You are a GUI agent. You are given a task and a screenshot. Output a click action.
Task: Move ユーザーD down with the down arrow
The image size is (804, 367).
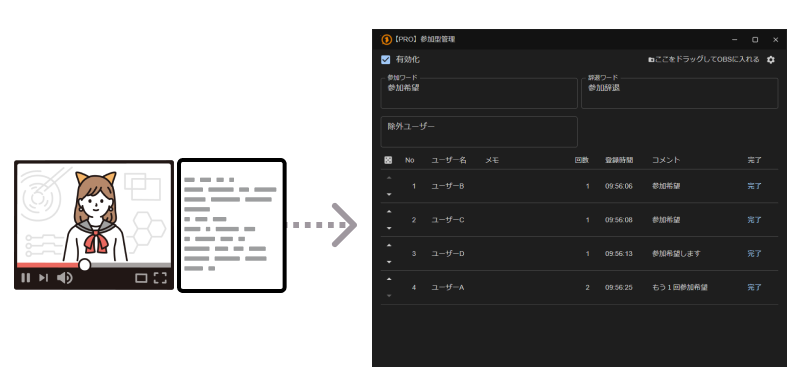click(389, 262)
